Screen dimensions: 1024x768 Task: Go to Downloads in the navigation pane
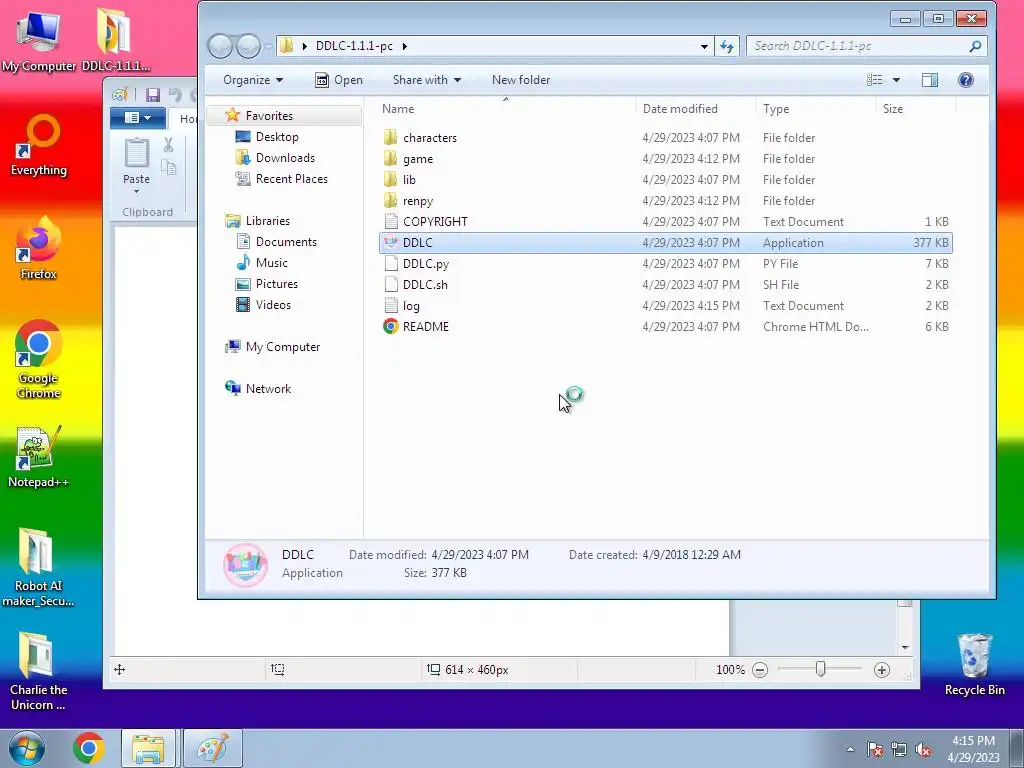285,157
